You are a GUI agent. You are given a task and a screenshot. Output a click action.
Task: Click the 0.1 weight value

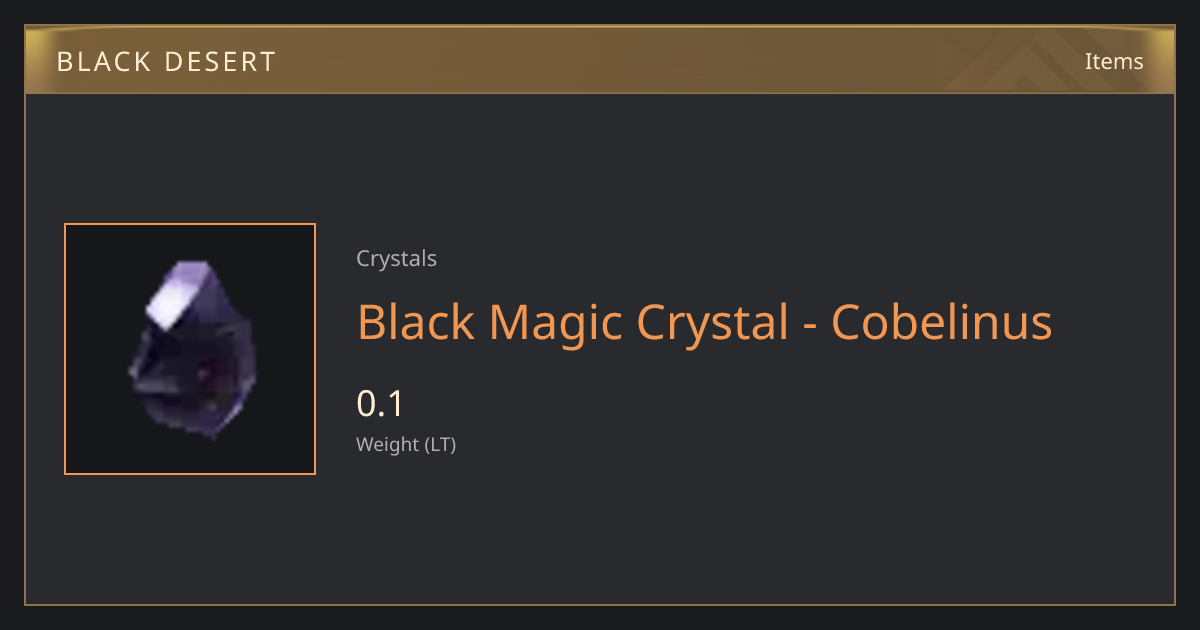click(380, 404)
